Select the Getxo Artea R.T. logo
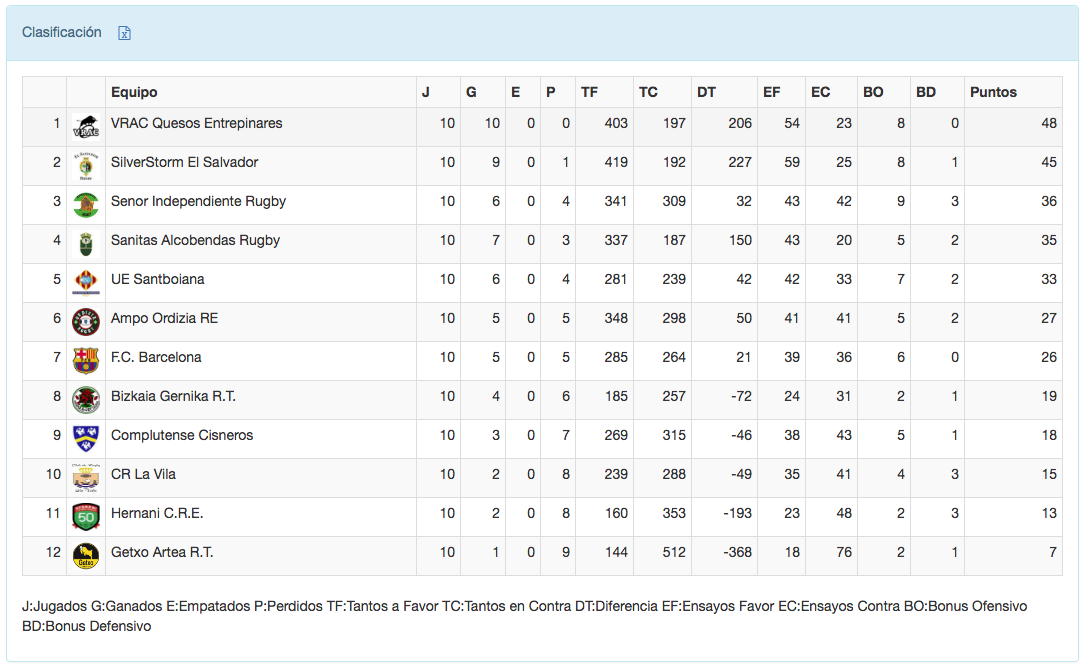The image size is (1085, 668). (86, 556)
